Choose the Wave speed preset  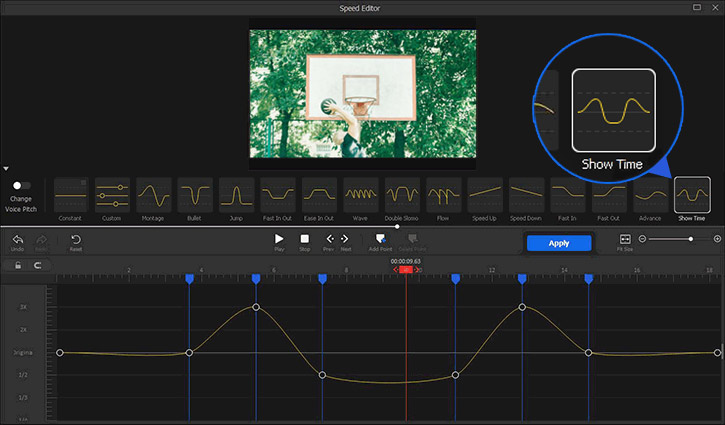360,194
